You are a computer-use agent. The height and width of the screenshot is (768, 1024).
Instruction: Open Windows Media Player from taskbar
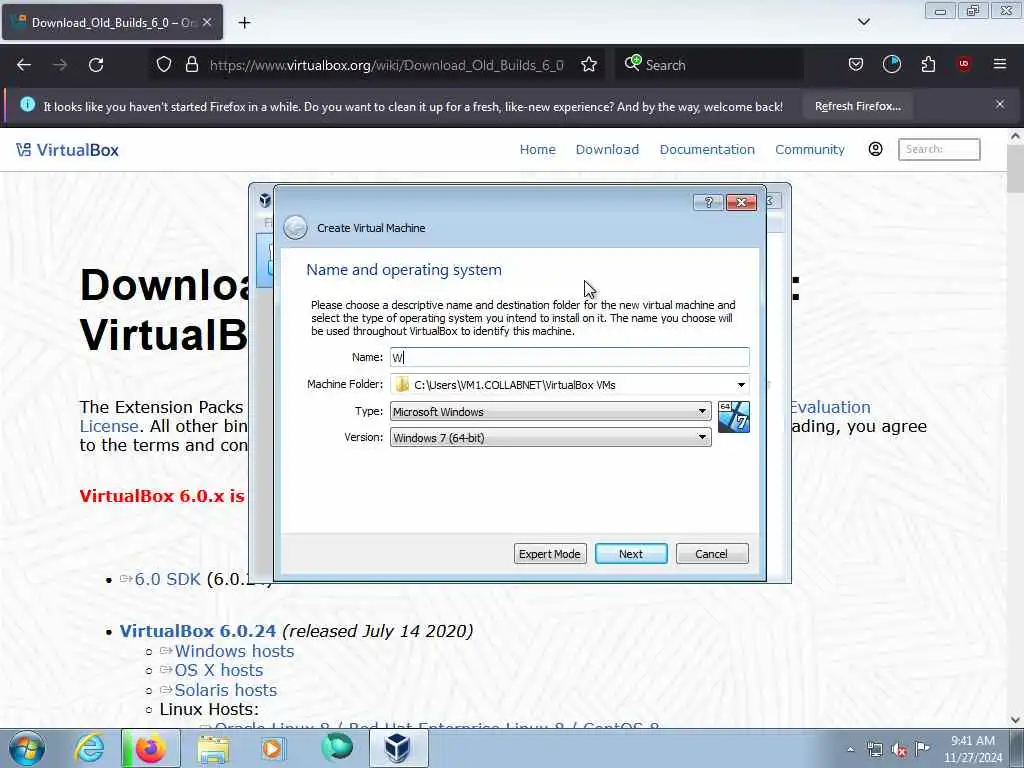pos(273,749)
